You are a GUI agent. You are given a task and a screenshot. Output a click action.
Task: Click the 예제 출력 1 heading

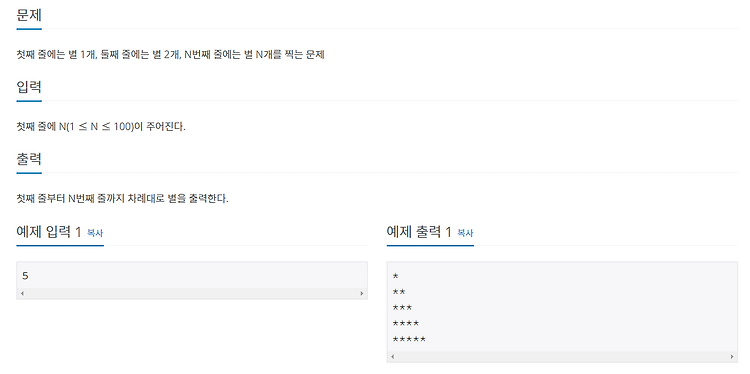[419, 232]
